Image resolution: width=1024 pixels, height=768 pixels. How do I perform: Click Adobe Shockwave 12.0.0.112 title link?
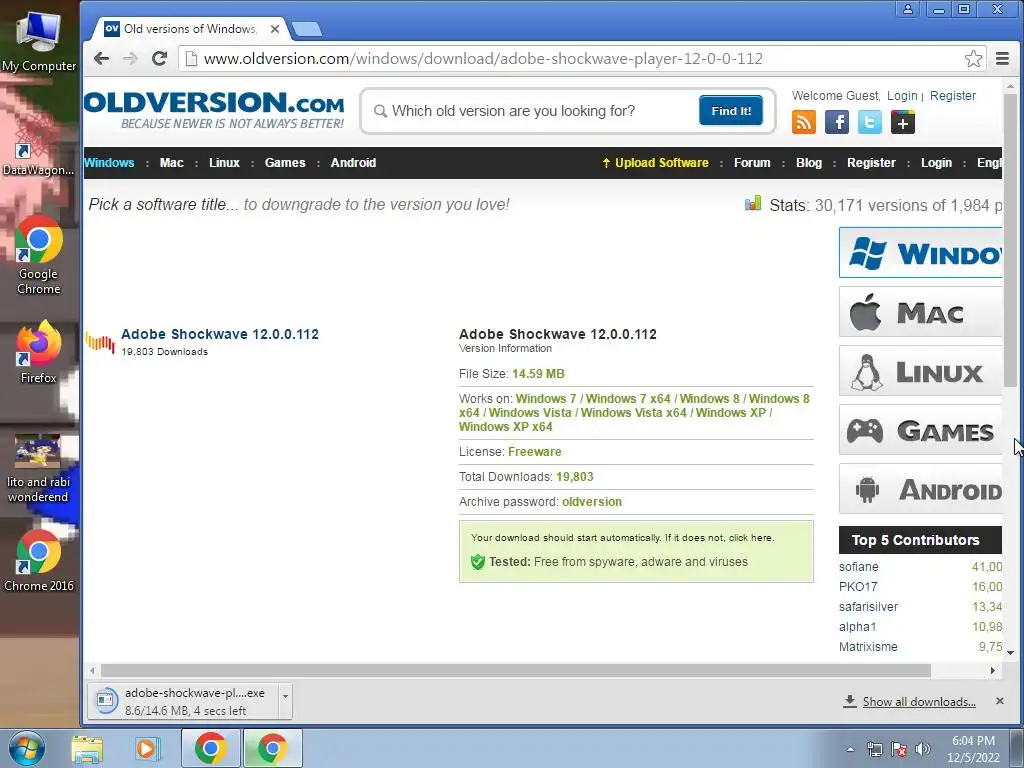220,334
